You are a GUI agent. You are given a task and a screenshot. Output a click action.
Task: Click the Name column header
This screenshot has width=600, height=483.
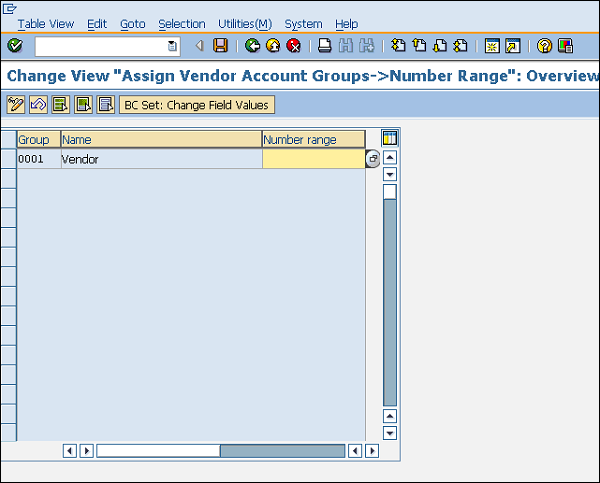[x=161, y=139]
